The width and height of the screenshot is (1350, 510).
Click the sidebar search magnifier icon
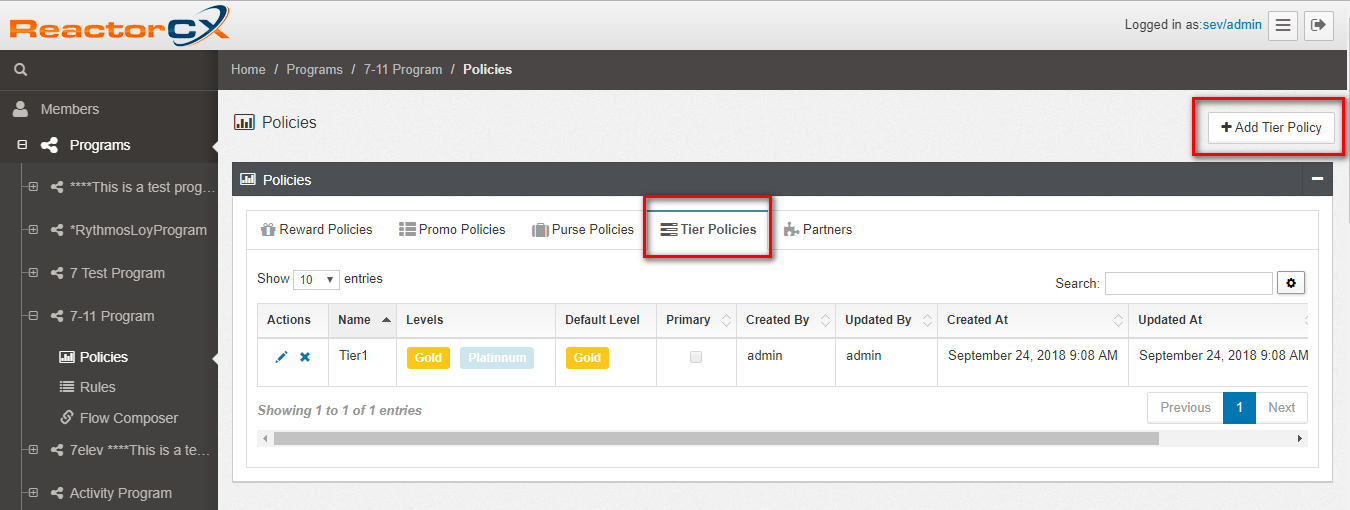tap(20, 70)
